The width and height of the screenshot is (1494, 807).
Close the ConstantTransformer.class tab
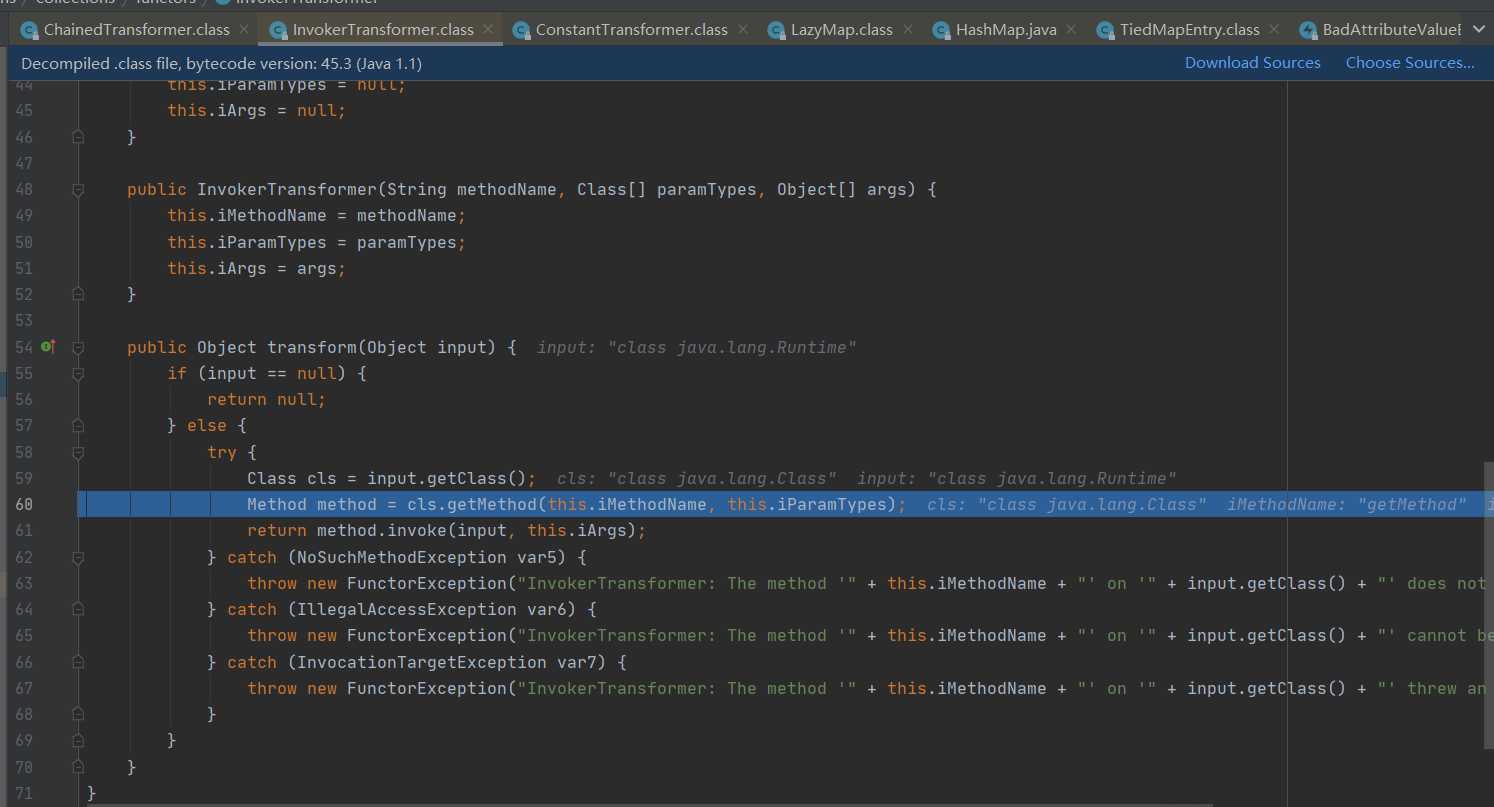(742, 30)
